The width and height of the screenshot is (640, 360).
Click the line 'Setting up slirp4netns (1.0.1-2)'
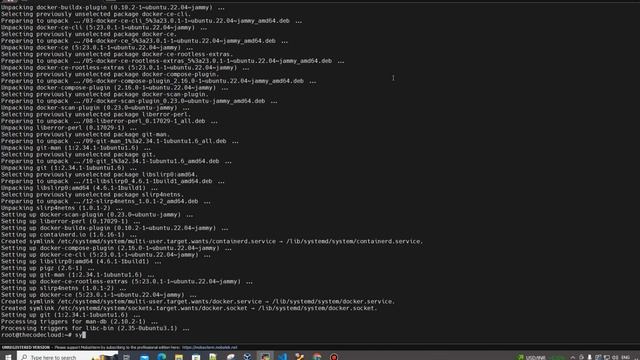click(63, 288)
